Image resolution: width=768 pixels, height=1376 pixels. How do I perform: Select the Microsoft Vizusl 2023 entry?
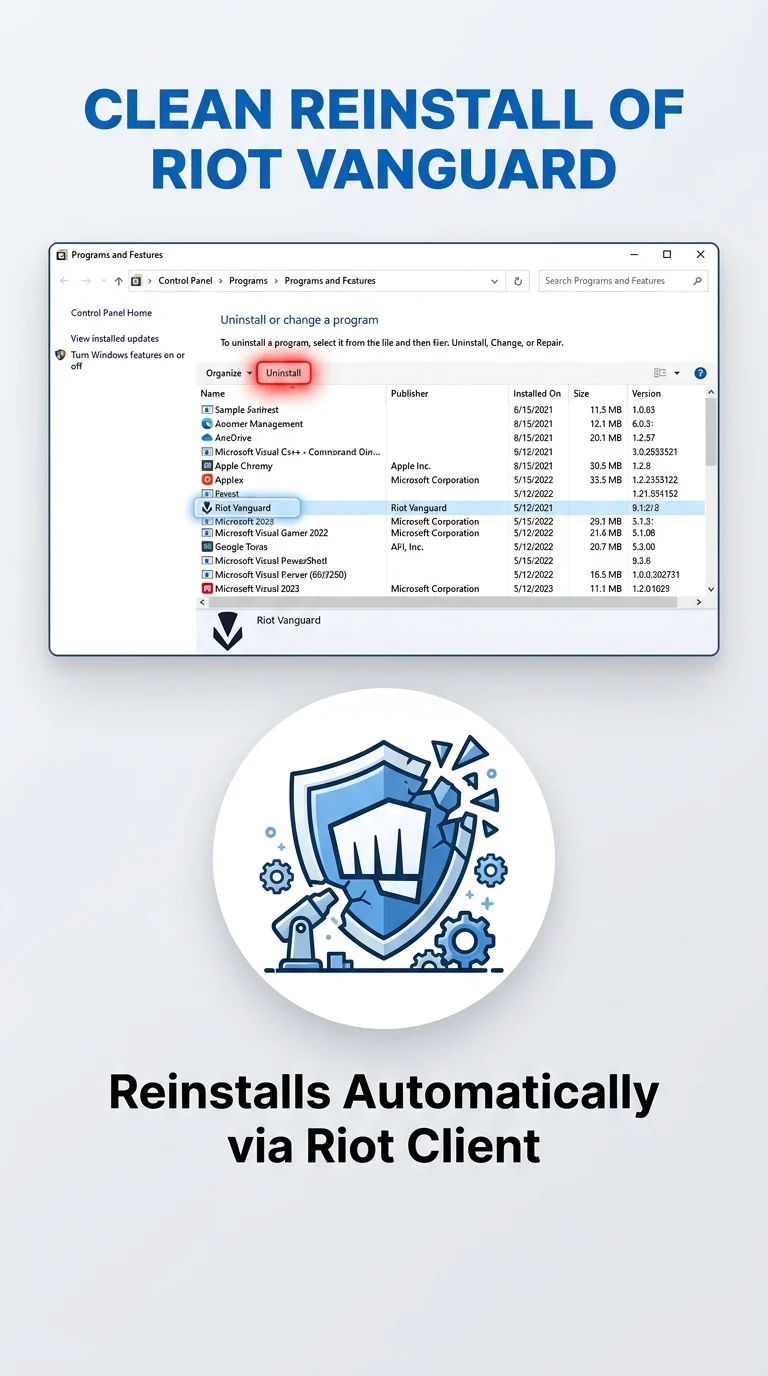[257, 589]
